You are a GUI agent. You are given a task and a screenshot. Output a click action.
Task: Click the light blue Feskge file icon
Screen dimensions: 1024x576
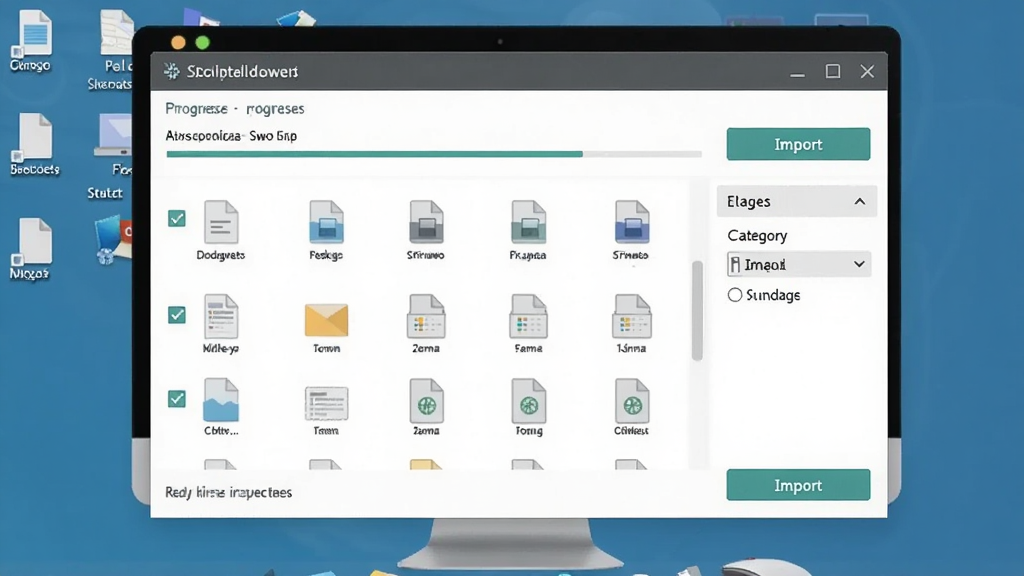click(327, 222)
